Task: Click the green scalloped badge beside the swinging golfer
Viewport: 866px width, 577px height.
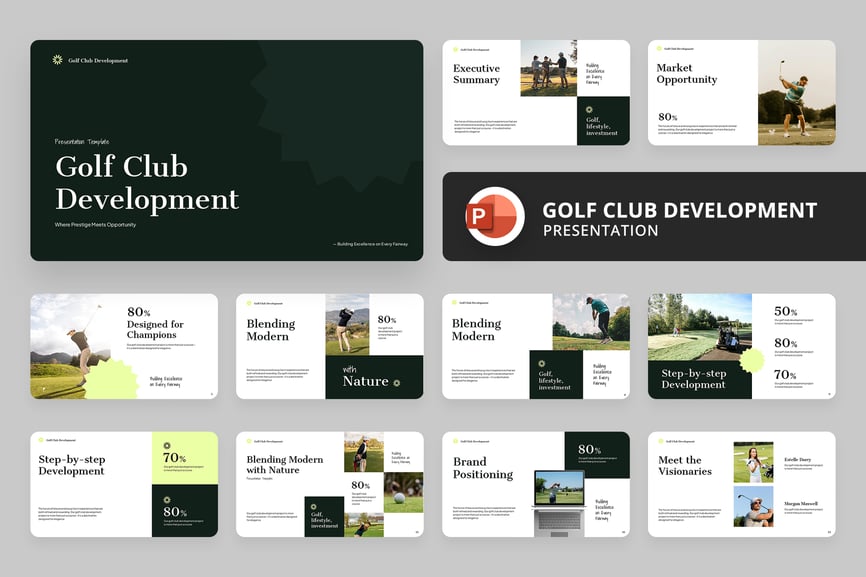Action: pyautogui.click(x=110, y=377)
